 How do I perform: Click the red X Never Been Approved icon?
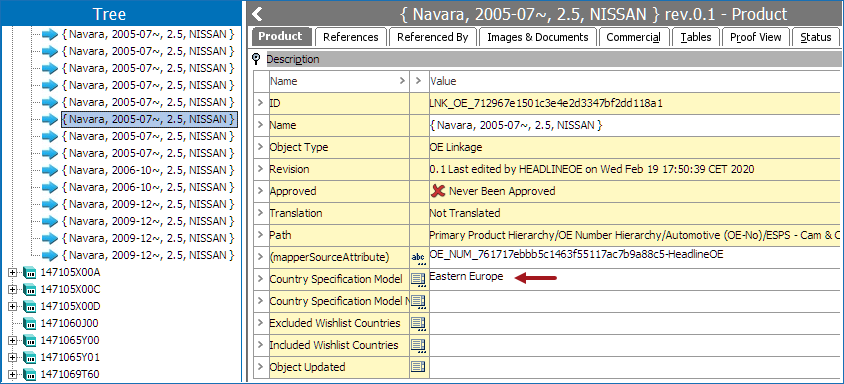(438, 191)
